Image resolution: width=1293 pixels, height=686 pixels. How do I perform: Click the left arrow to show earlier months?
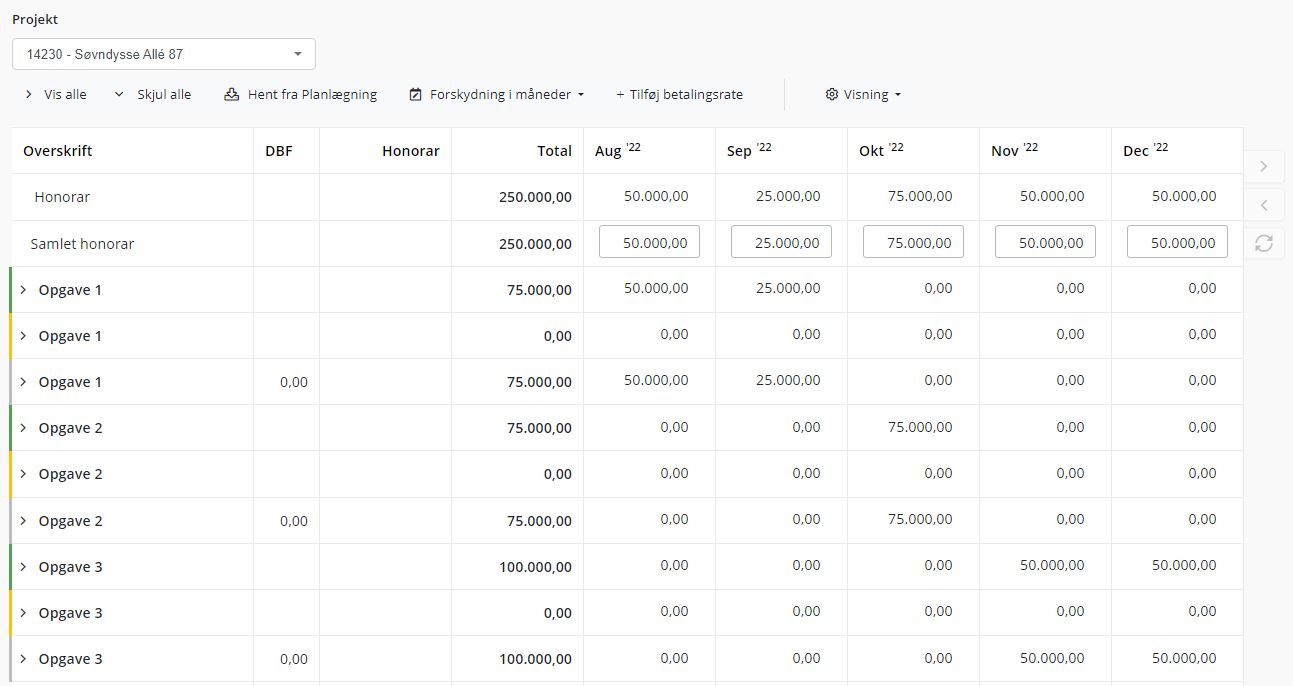(1264, 205)
